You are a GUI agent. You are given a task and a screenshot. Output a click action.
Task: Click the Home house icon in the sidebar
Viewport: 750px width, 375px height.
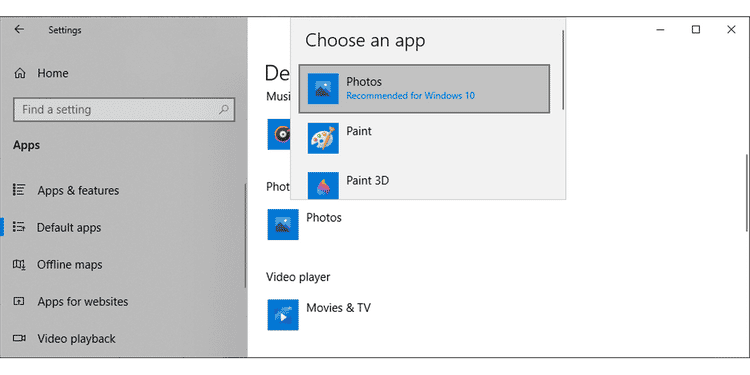[20, 73]
